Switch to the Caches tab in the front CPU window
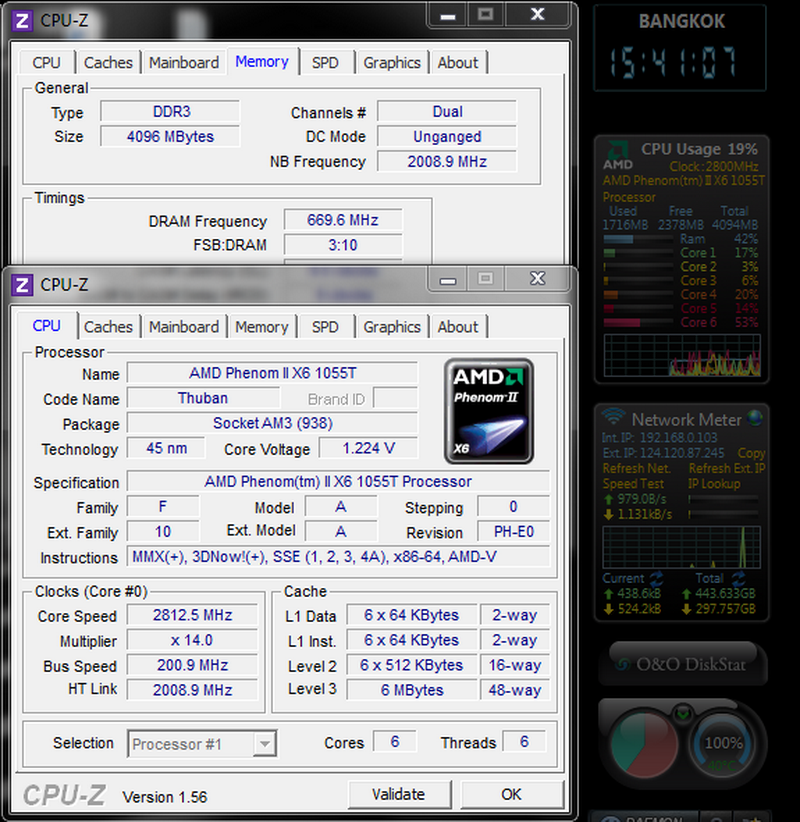800x822 pixels. [x=109, y=327]
